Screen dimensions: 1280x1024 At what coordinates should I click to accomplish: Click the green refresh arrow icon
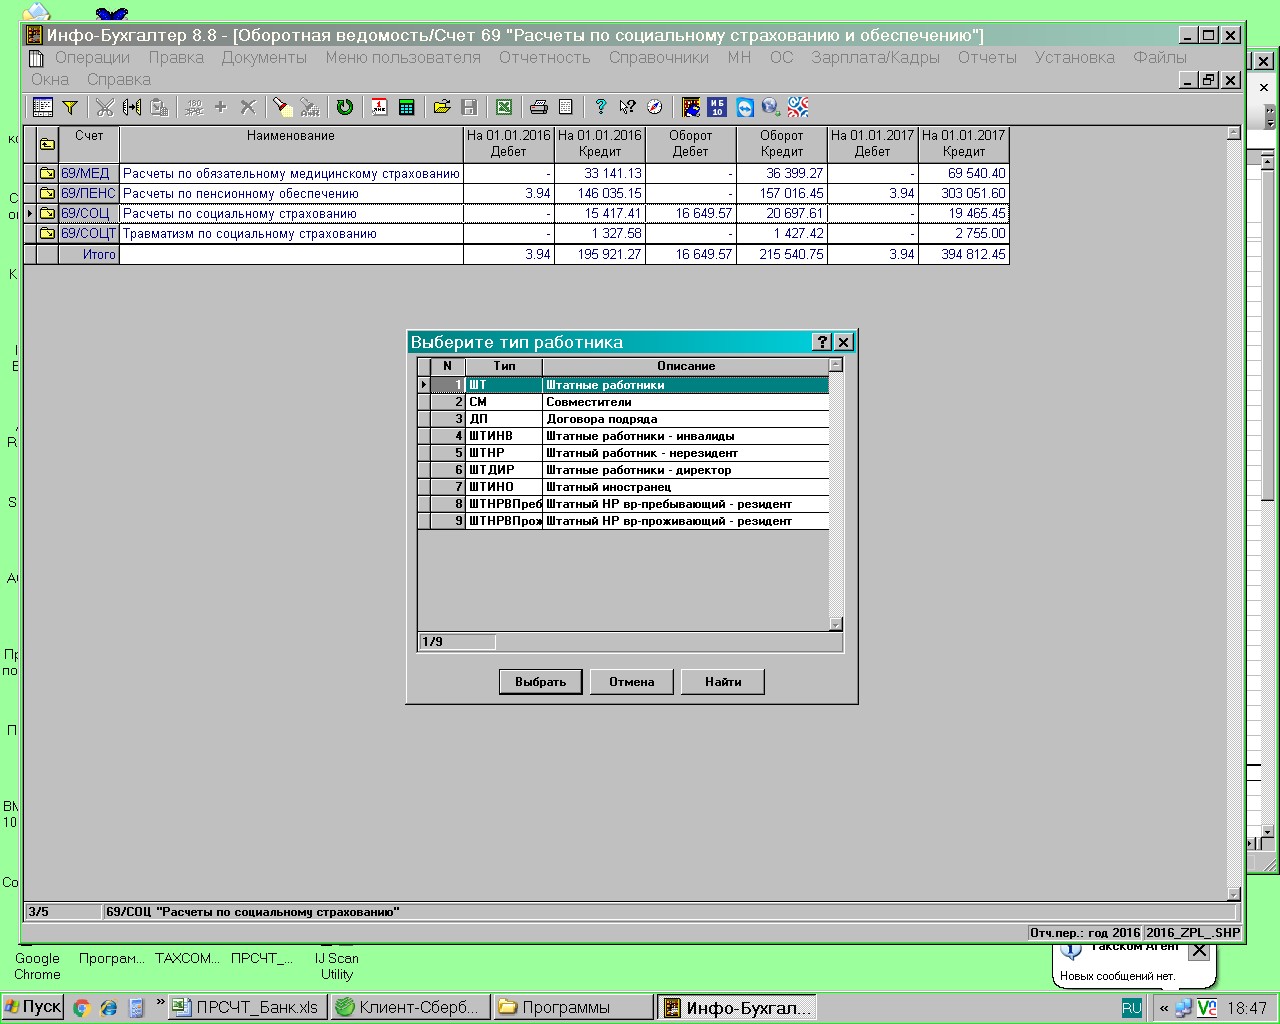coord(345,107)
